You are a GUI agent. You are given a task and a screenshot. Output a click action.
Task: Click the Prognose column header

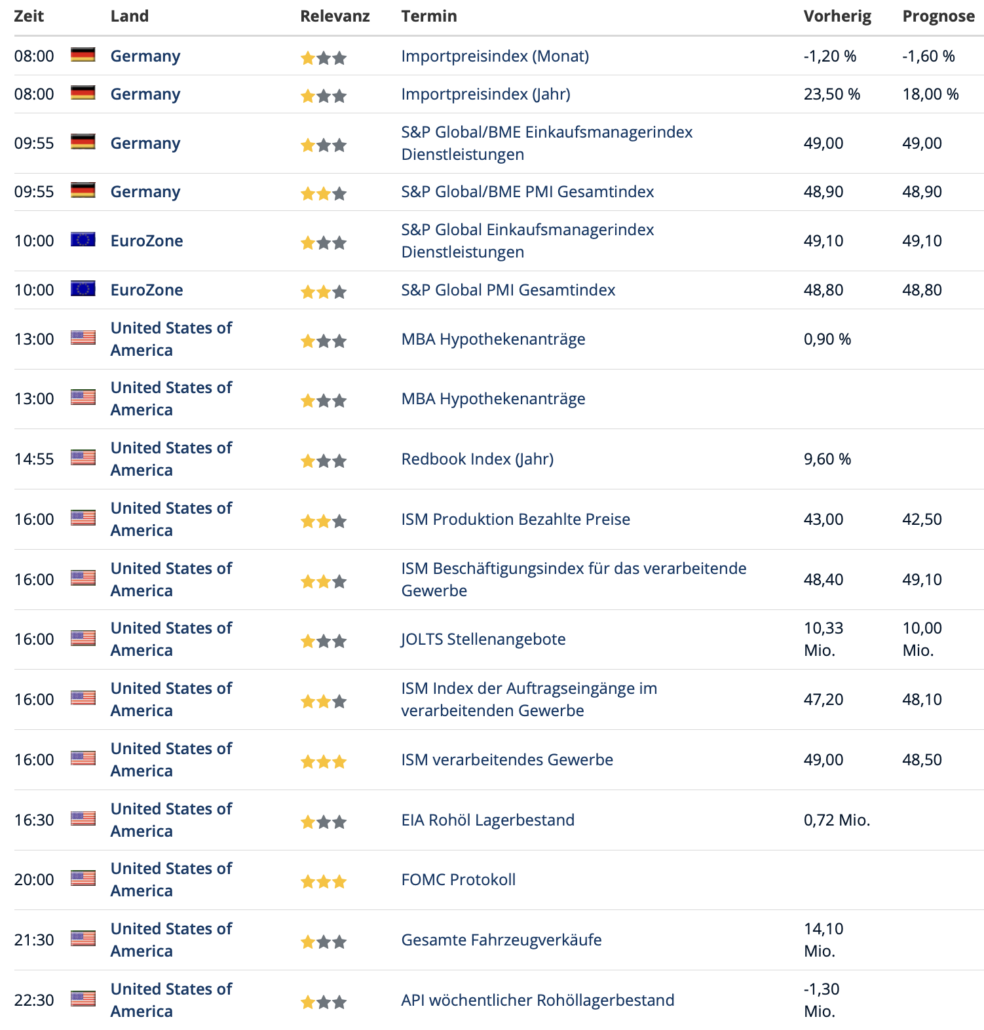pos(938,16)
